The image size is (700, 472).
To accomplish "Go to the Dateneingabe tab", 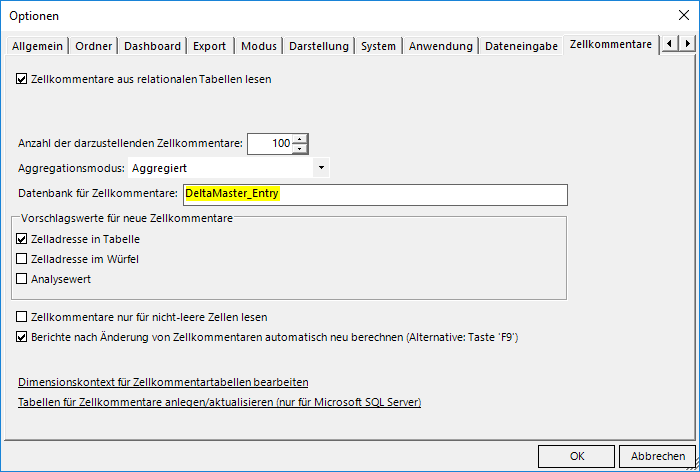I will click(x=521, y=46).
